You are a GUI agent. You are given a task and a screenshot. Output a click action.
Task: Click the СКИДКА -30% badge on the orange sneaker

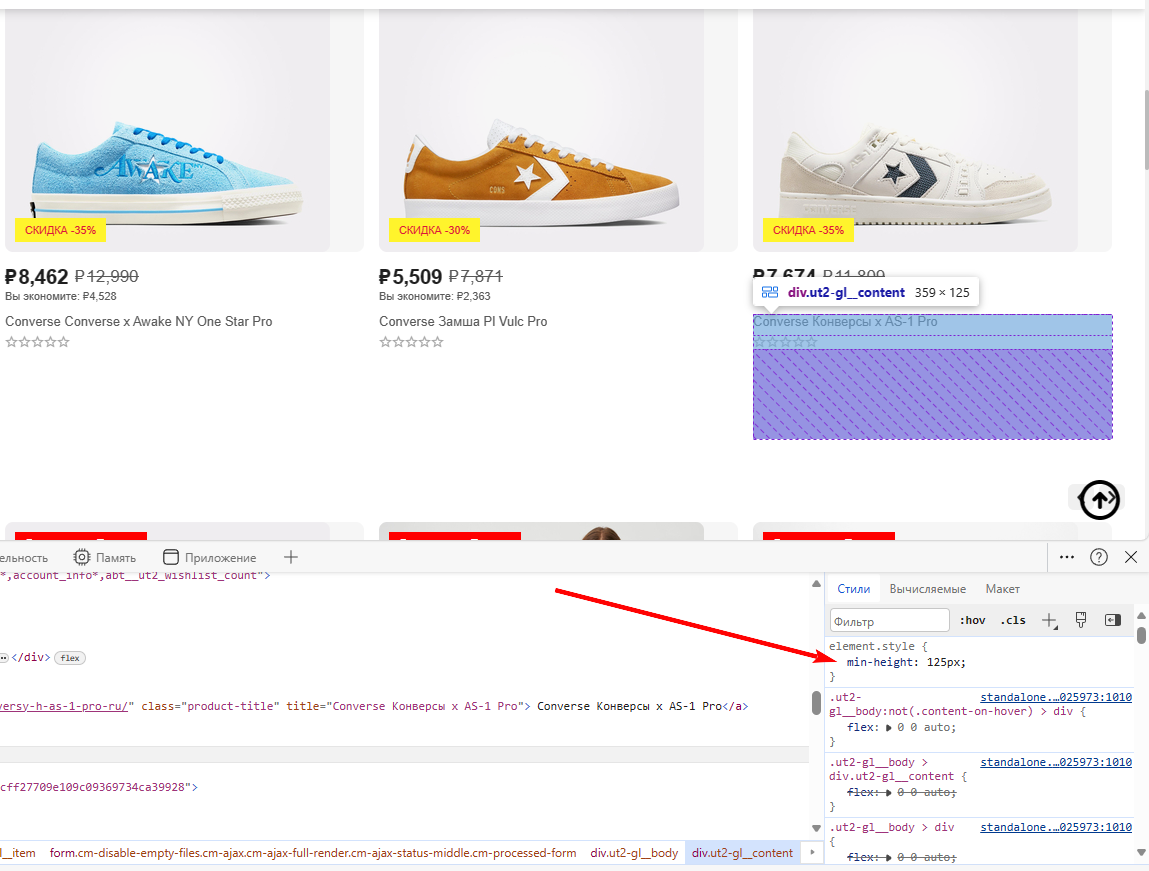[434, 230]
